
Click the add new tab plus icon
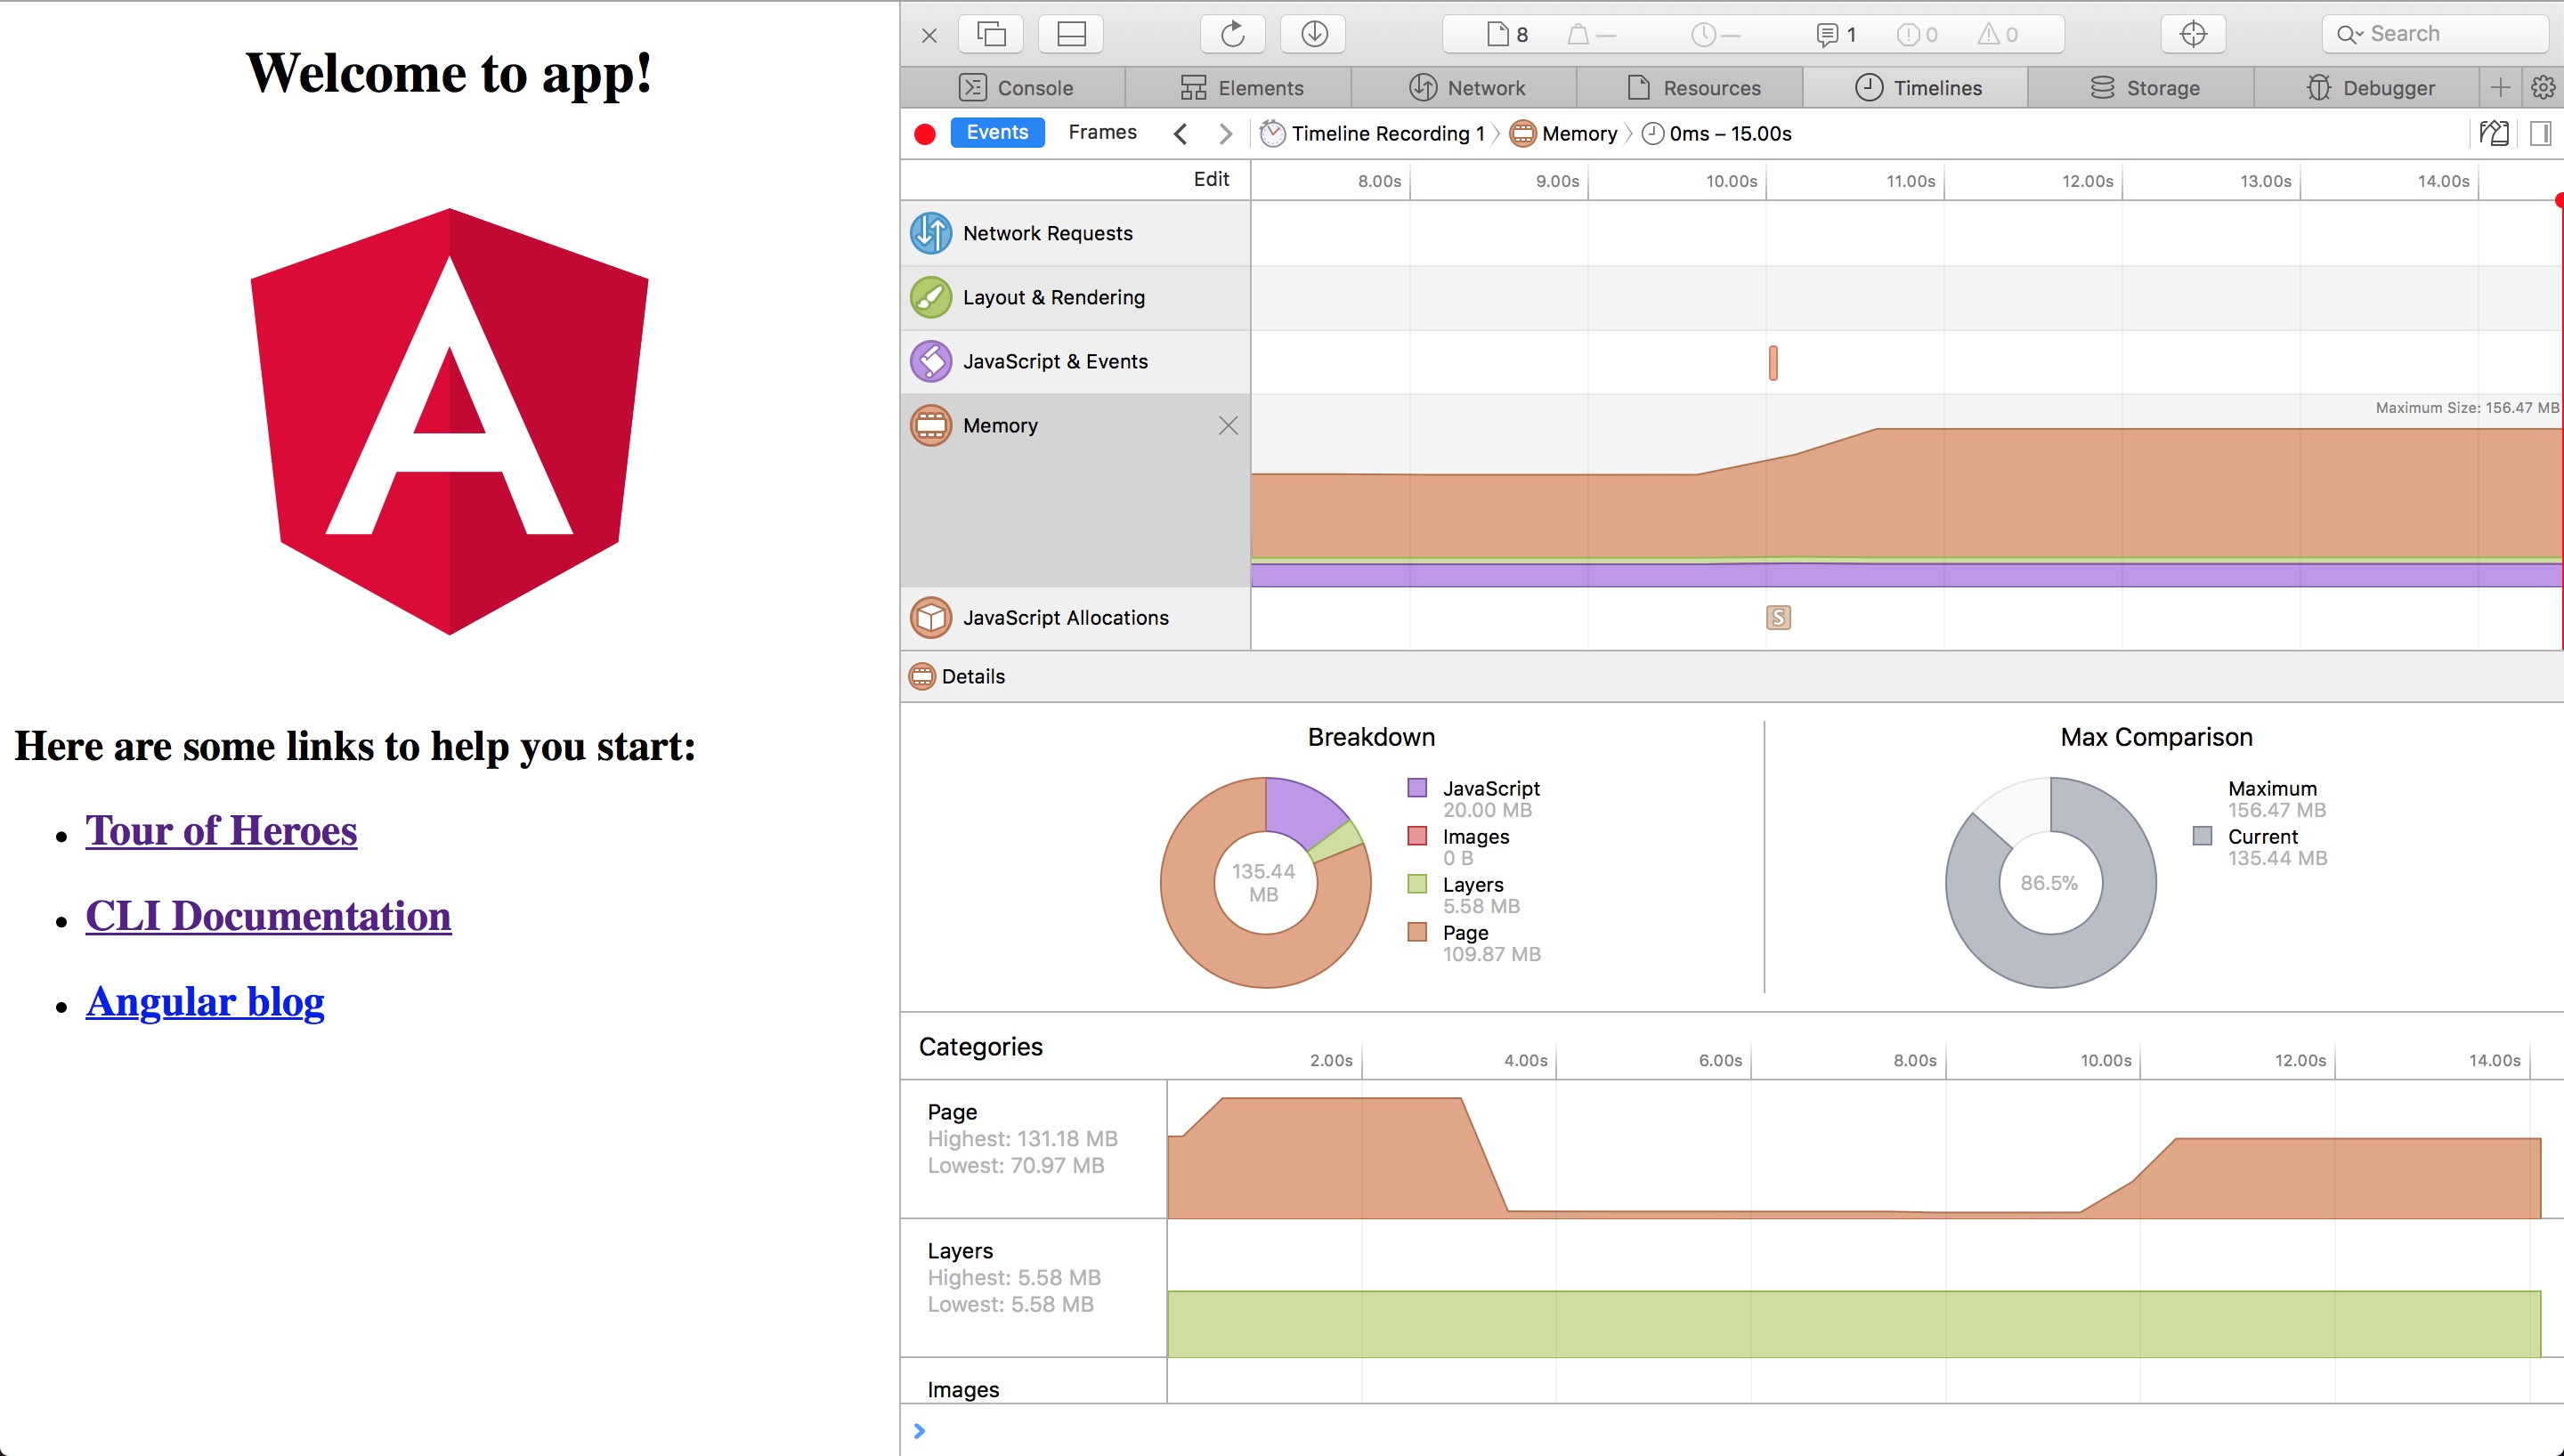[2500, 88]
